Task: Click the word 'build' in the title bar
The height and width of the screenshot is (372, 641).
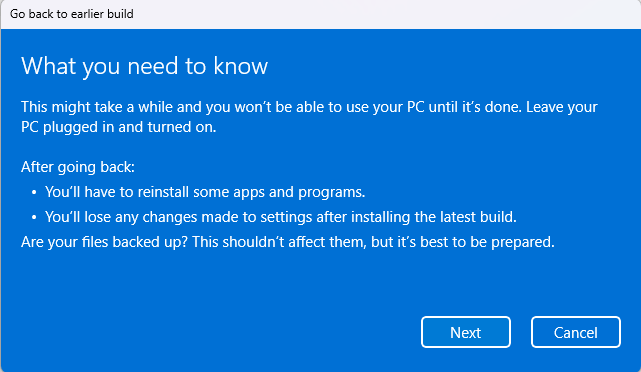Action: coord(120,14)
